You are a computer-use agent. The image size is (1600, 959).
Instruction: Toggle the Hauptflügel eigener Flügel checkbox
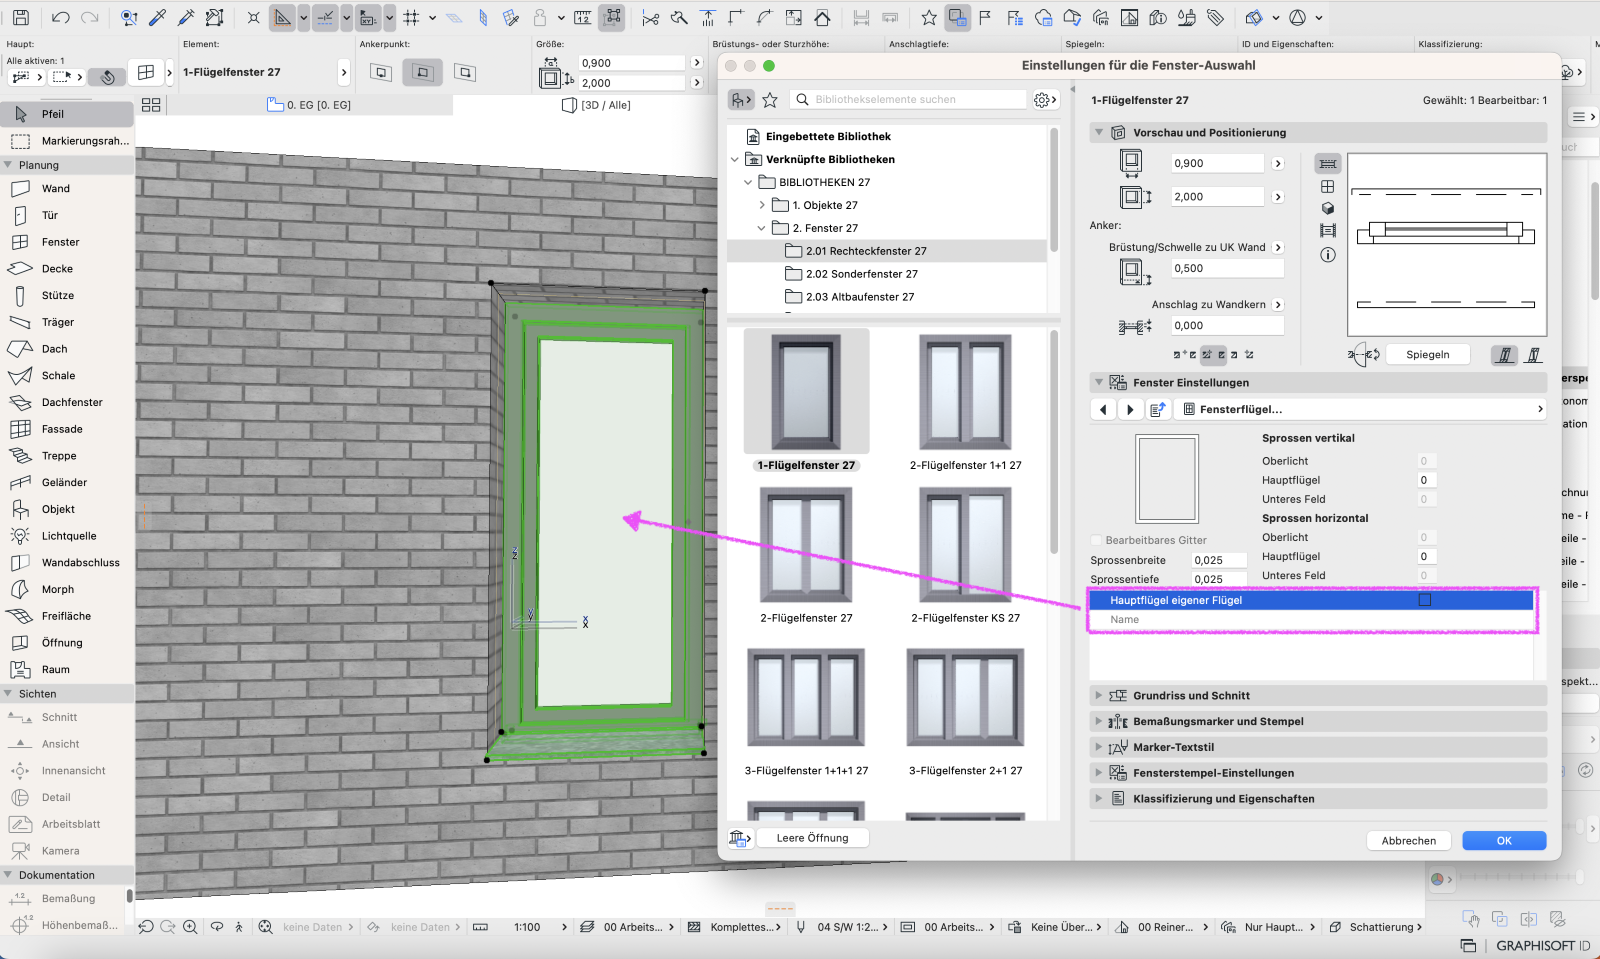click(1425, 600)
